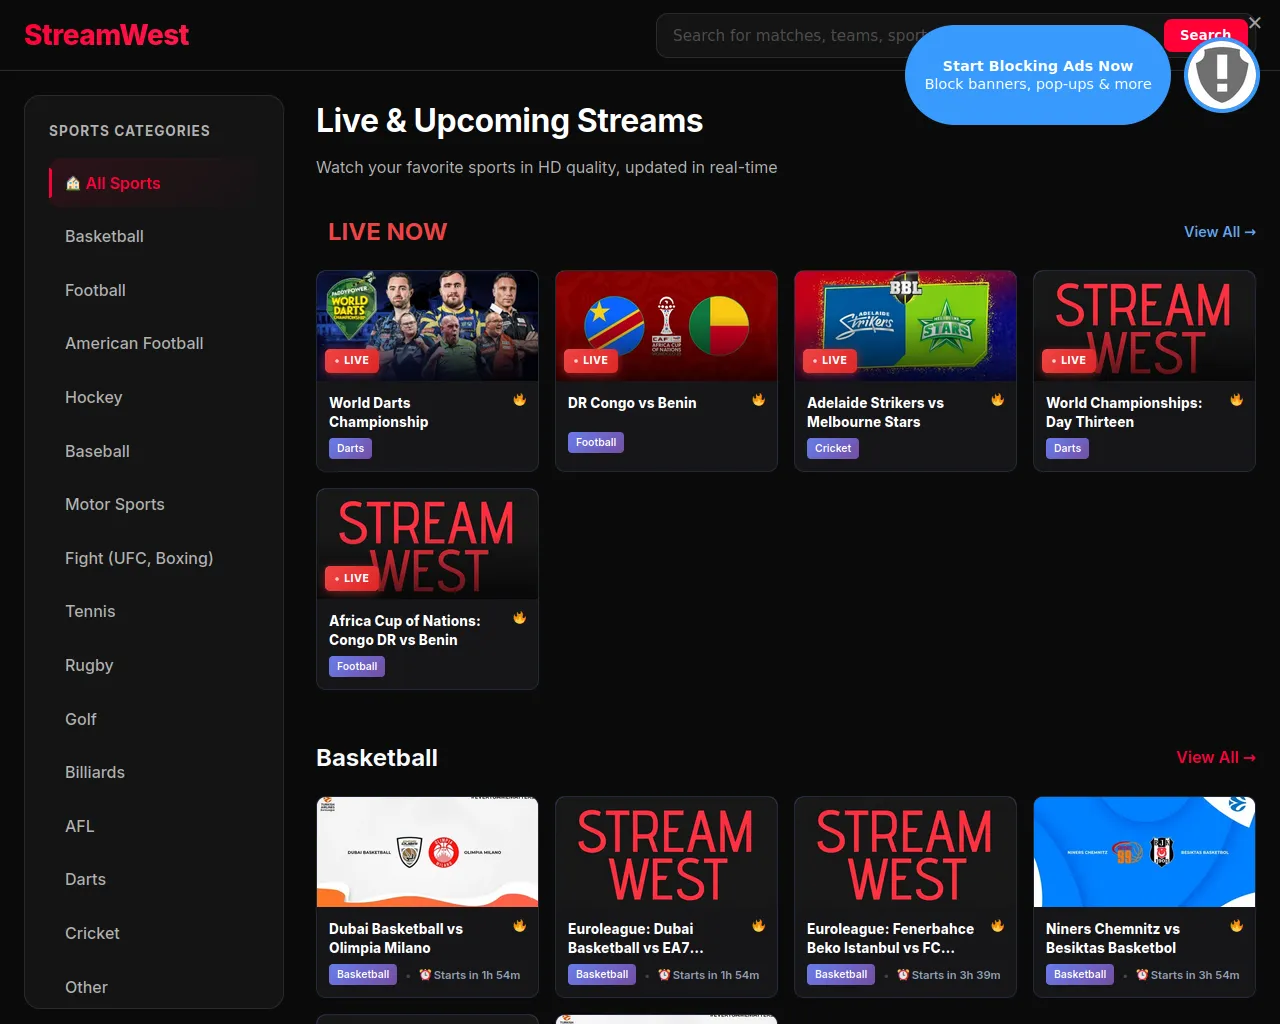The height and width of the screenshot is (1024, 1280).
Task: Click flame icon on Niners Chemnitz vs Besiktas card
Action: click(1237, 926)
